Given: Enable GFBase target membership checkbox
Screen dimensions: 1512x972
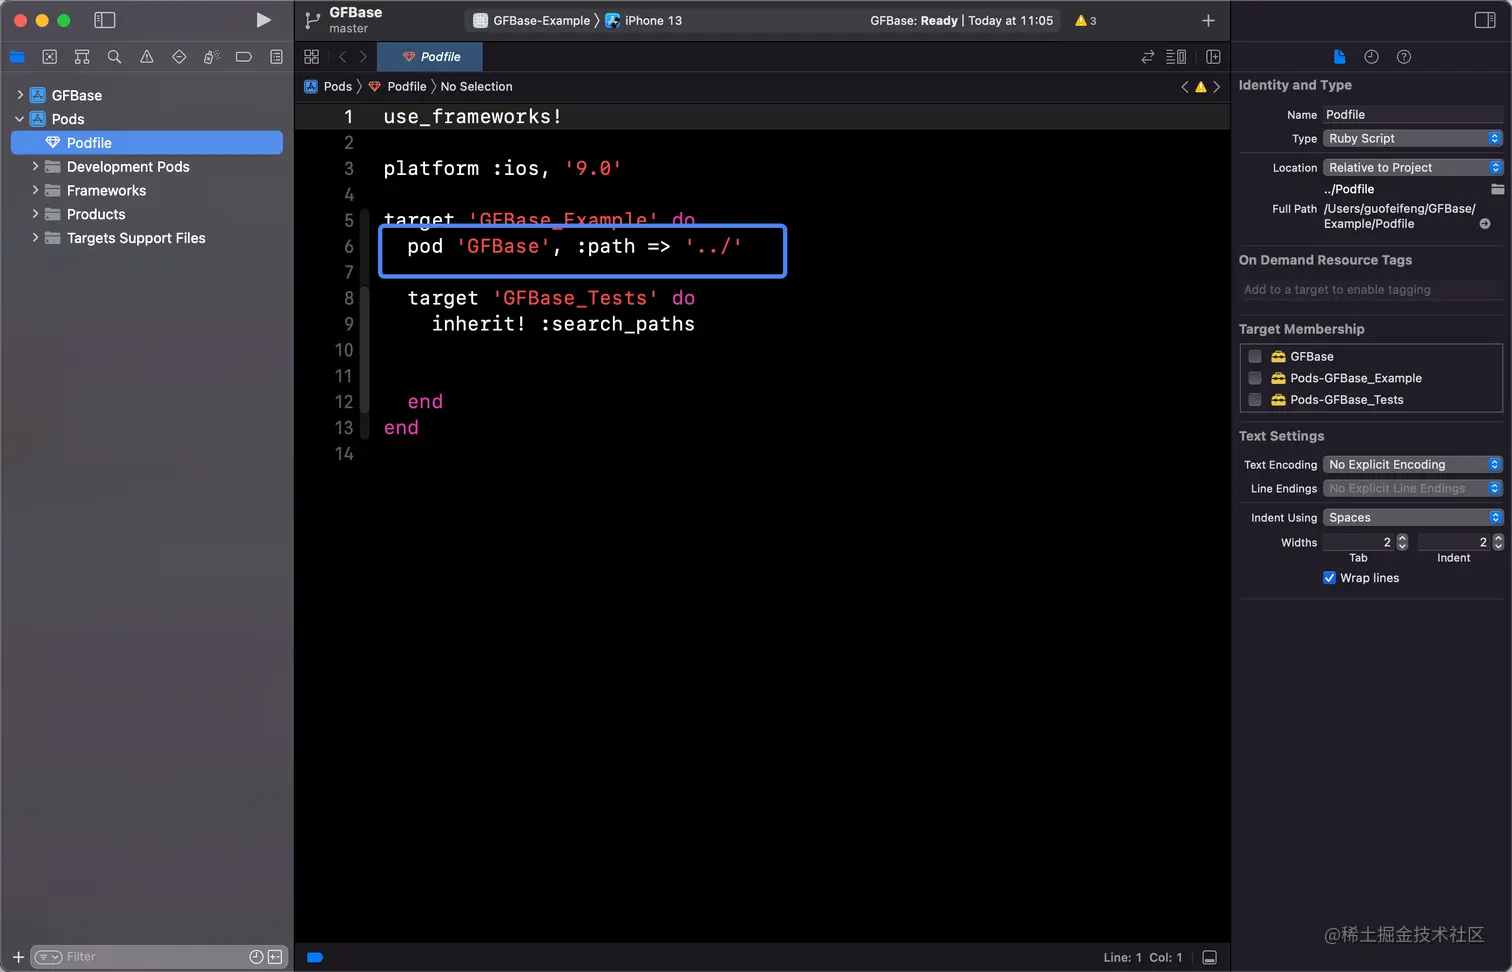Looking at the screenshot, I should click(1255, 356).
